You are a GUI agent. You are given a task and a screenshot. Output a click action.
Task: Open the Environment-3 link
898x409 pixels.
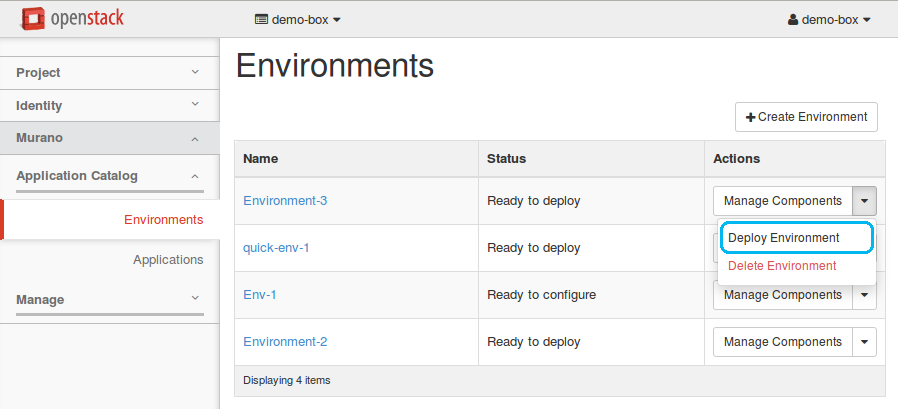[285, 201]
